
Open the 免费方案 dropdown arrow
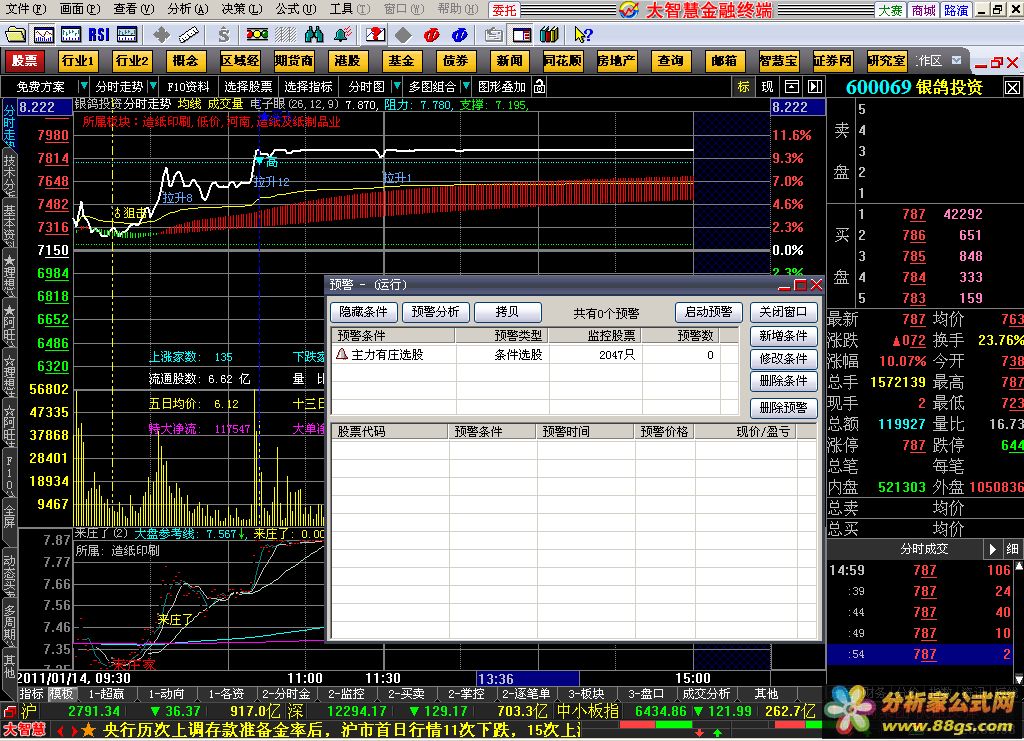pyautogui.click(x=83, y=86)
